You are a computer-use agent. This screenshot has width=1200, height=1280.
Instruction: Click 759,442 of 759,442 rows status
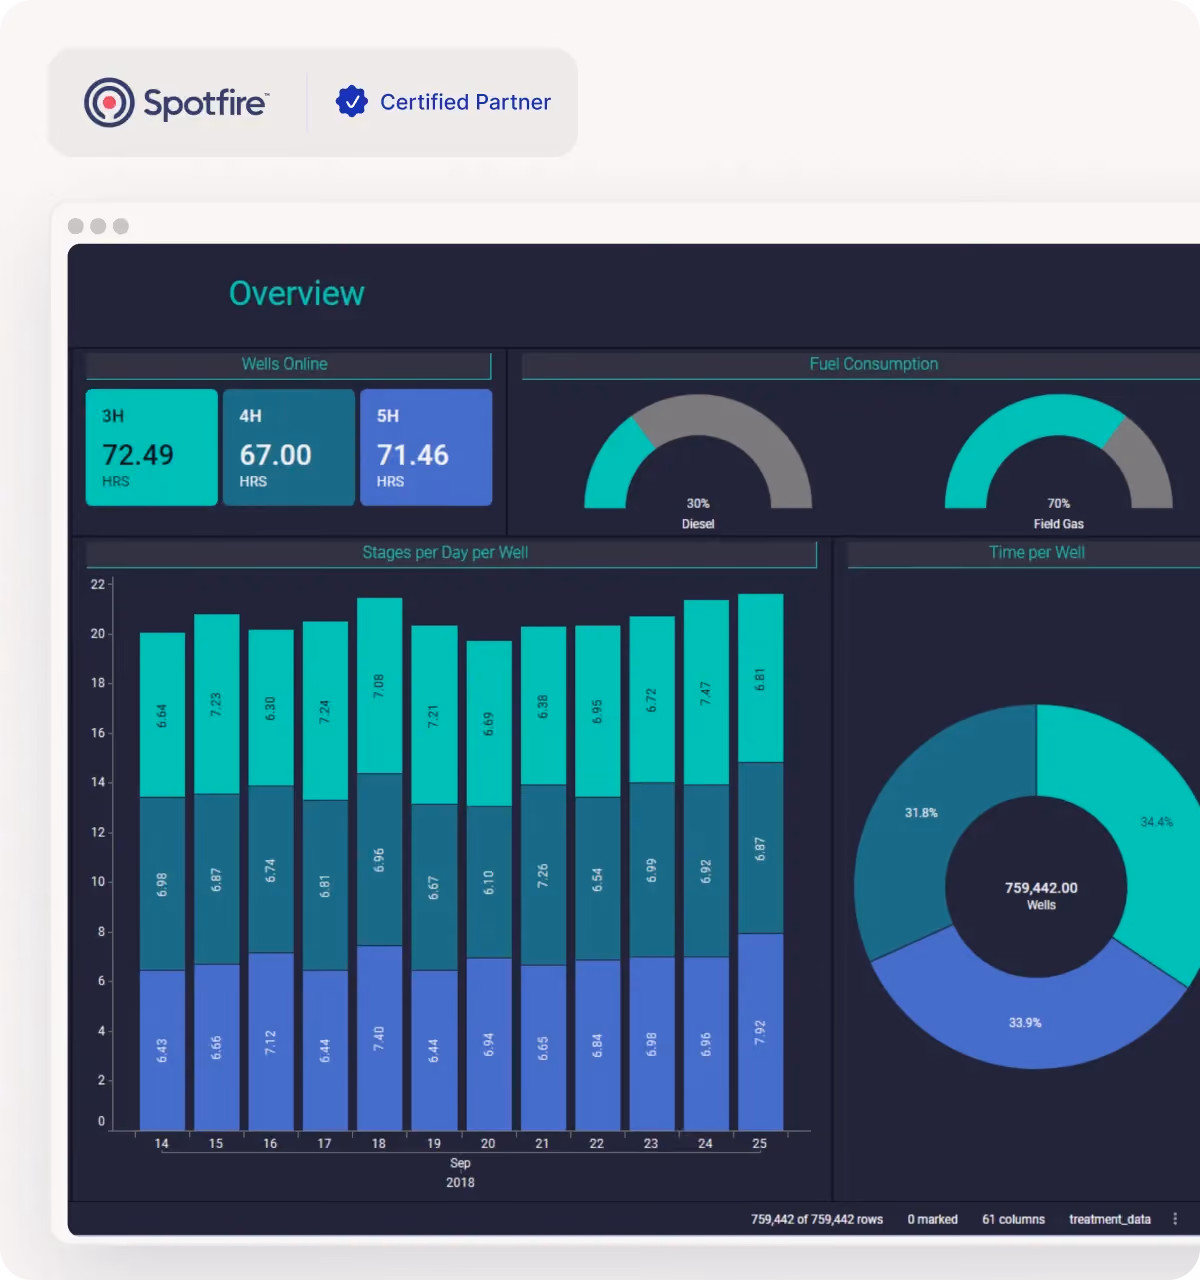point(817,1219)
